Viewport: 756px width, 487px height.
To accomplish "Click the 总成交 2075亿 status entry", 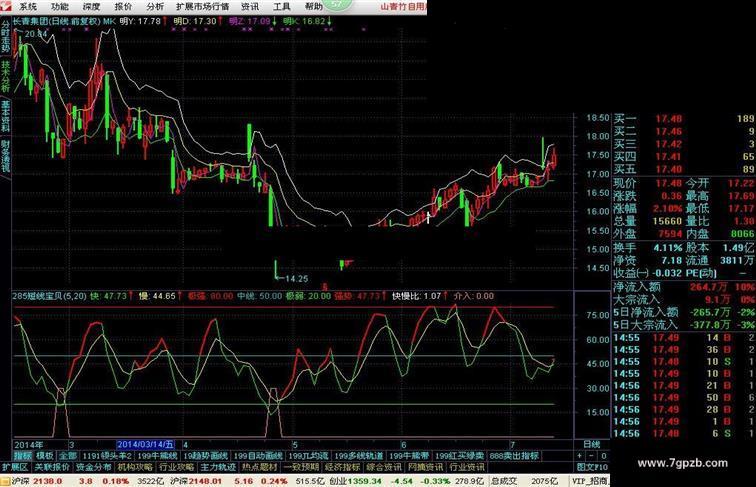I will [x=525, y=481].
